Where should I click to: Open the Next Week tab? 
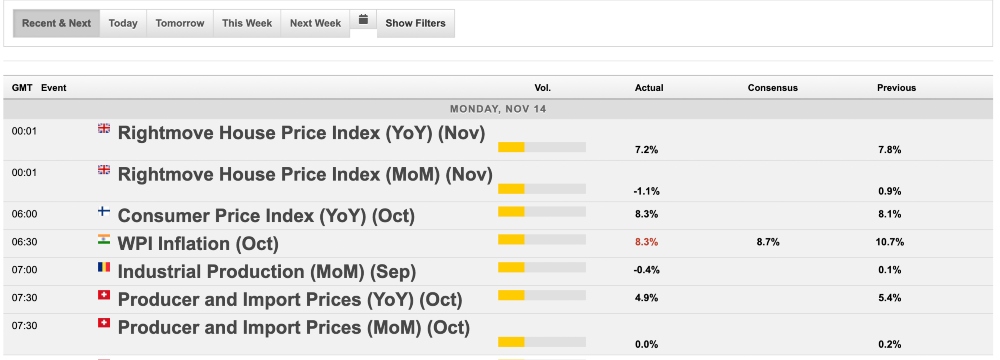click(315, 23)
